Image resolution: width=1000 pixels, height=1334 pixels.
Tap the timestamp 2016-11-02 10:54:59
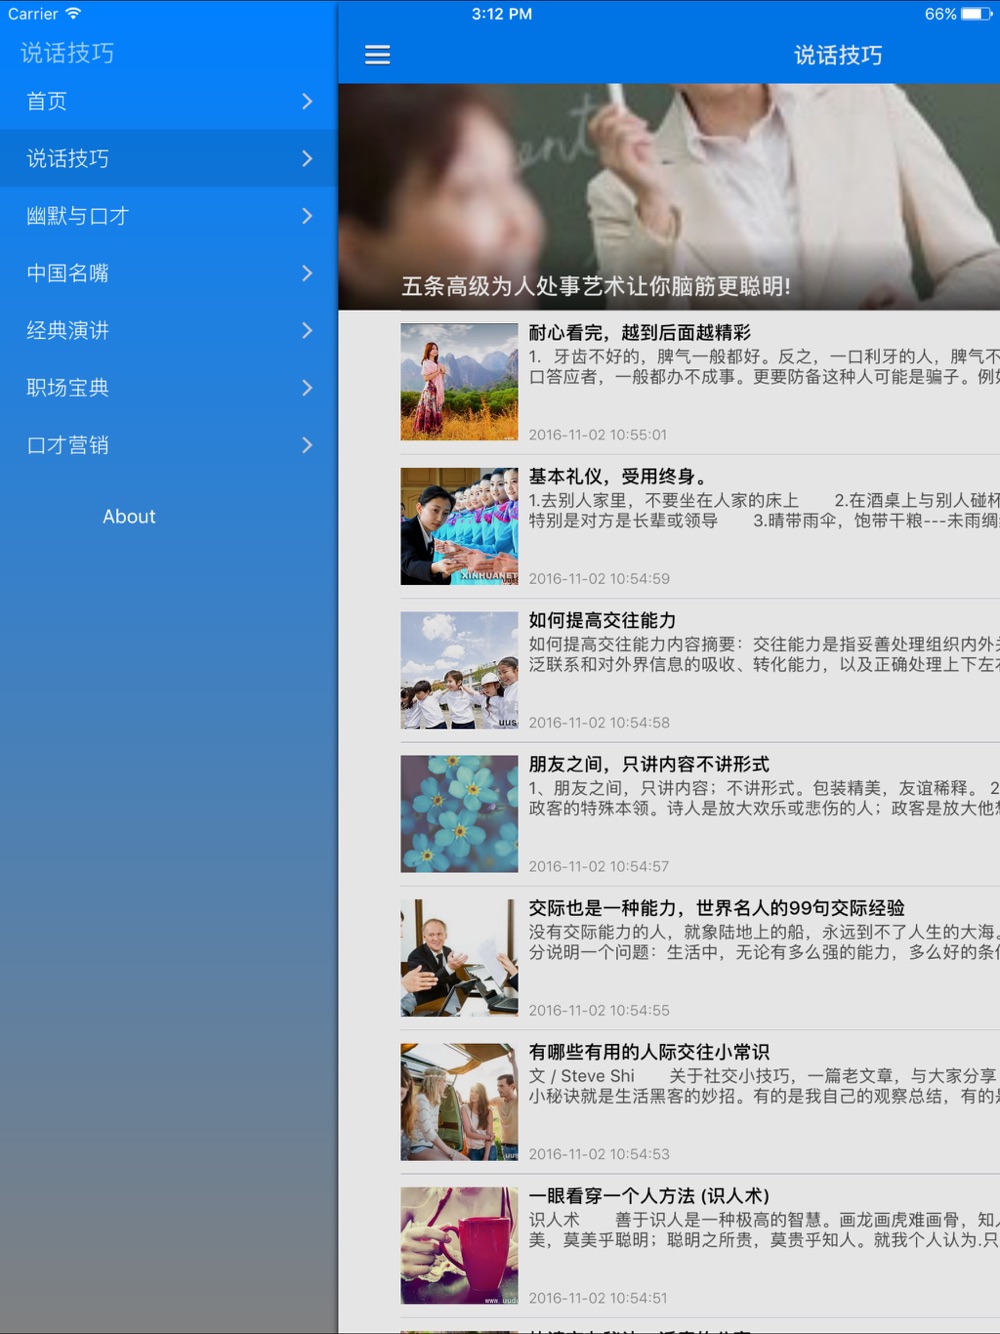tap(599, 579)
